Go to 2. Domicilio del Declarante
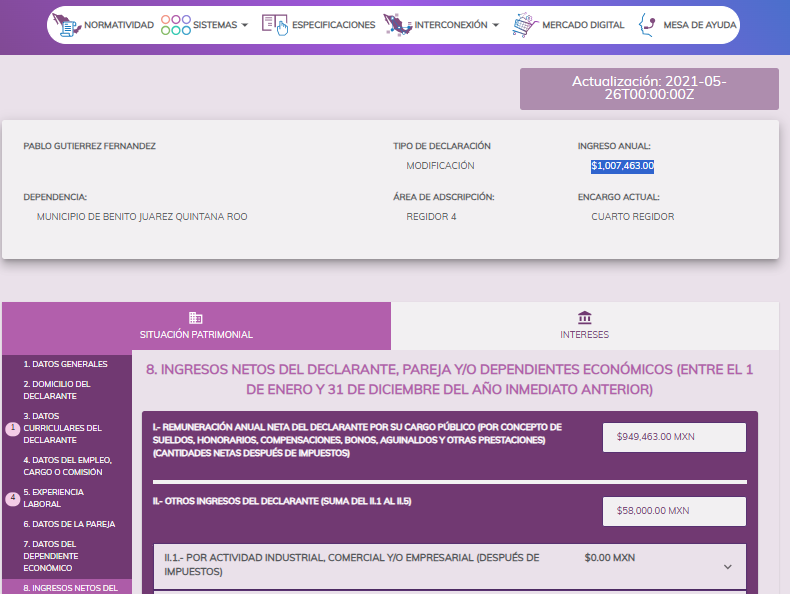The width and height of the screenshot is (790, 594). [57, 389]
